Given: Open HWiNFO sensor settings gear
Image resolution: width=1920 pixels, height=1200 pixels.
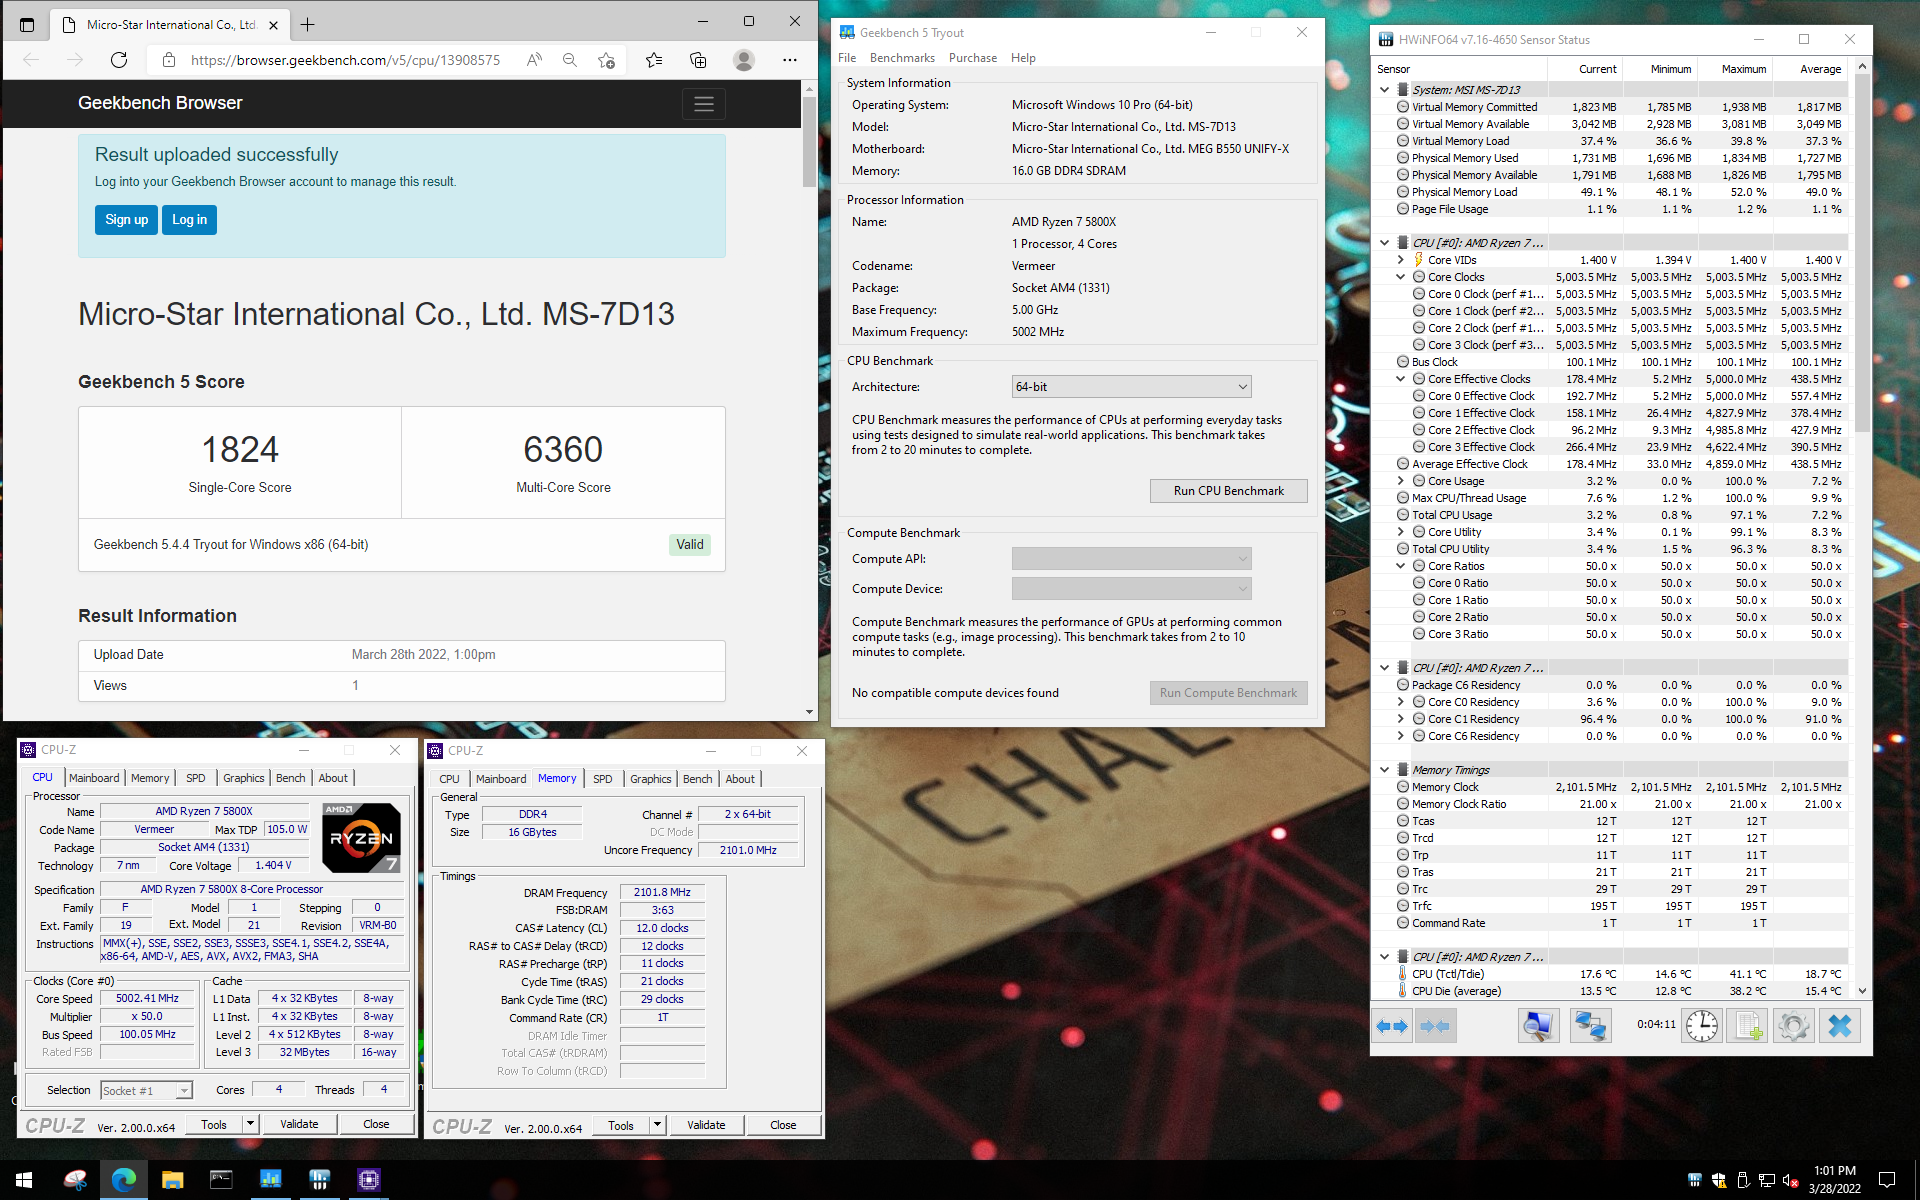Looking at the screenshot, I should point(1793,1026).
